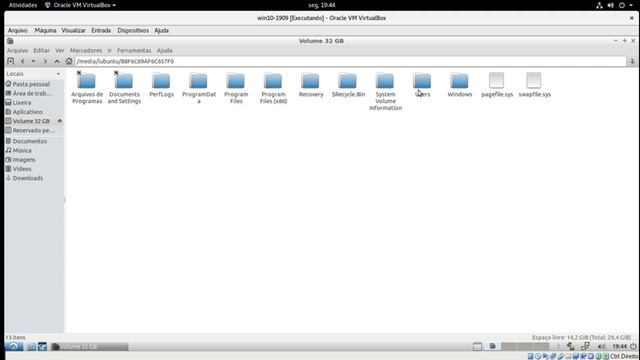640x360 pixels.
Task: Open the Marcadores menu
Action: pyautogui.click(x=86, y=50)
